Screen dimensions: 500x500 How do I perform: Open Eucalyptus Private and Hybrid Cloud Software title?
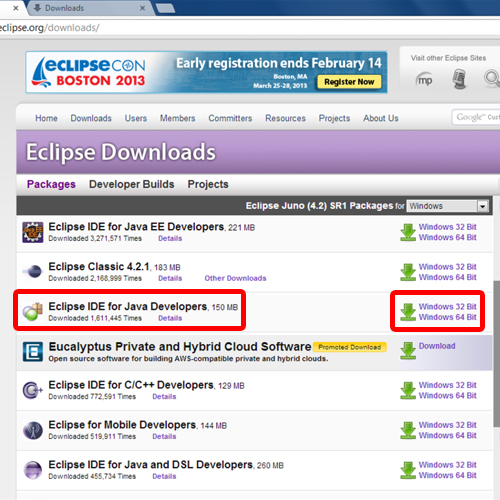click(x=180, y=347)
